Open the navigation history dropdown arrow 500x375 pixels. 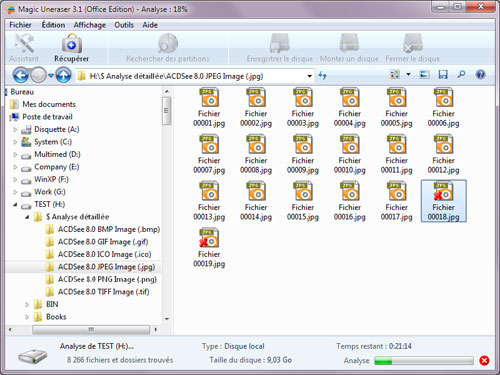51,76
